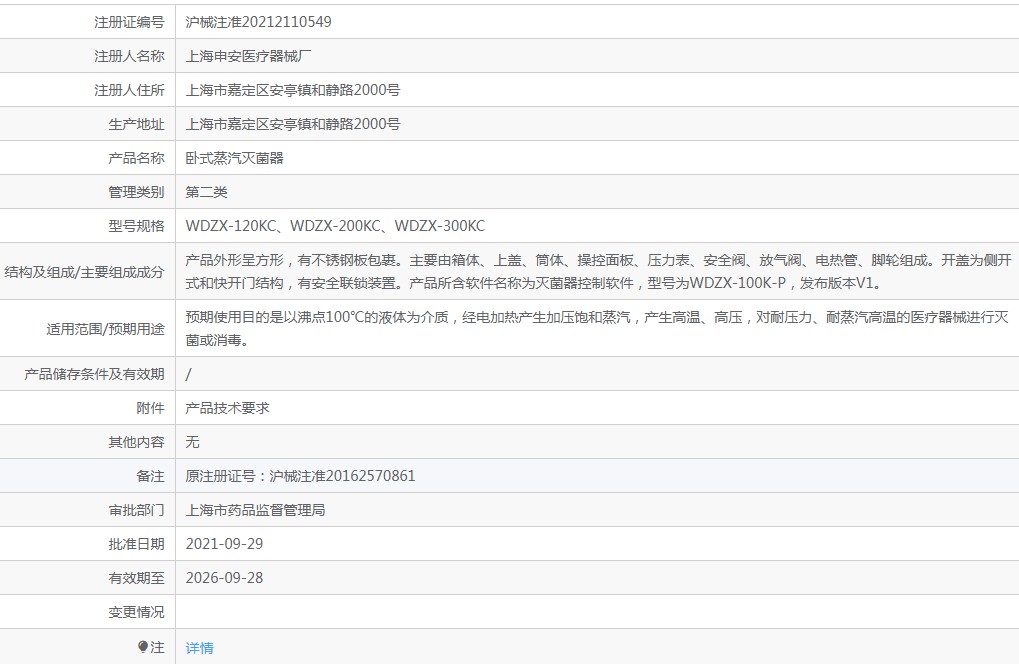Click the 注册人名称 label

point(129,57)
